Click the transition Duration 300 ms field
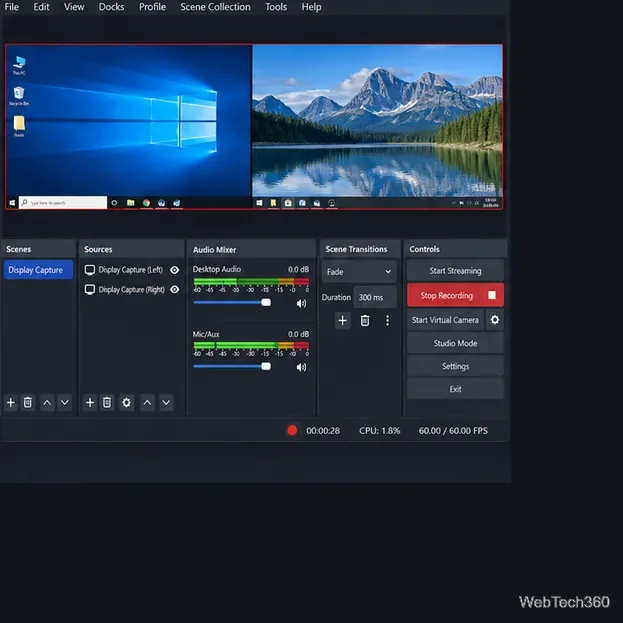The height and width of the screenshot is (623, 623). point(375,297)
